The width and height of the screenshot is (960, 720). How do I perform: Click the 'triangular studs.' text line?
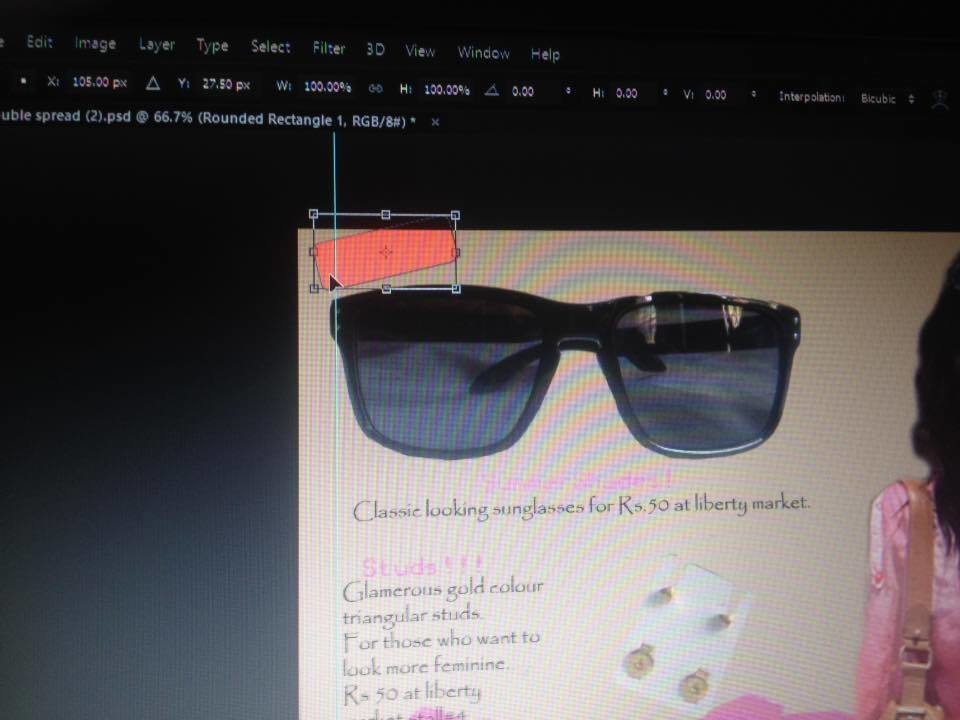(x=411, y=615)
